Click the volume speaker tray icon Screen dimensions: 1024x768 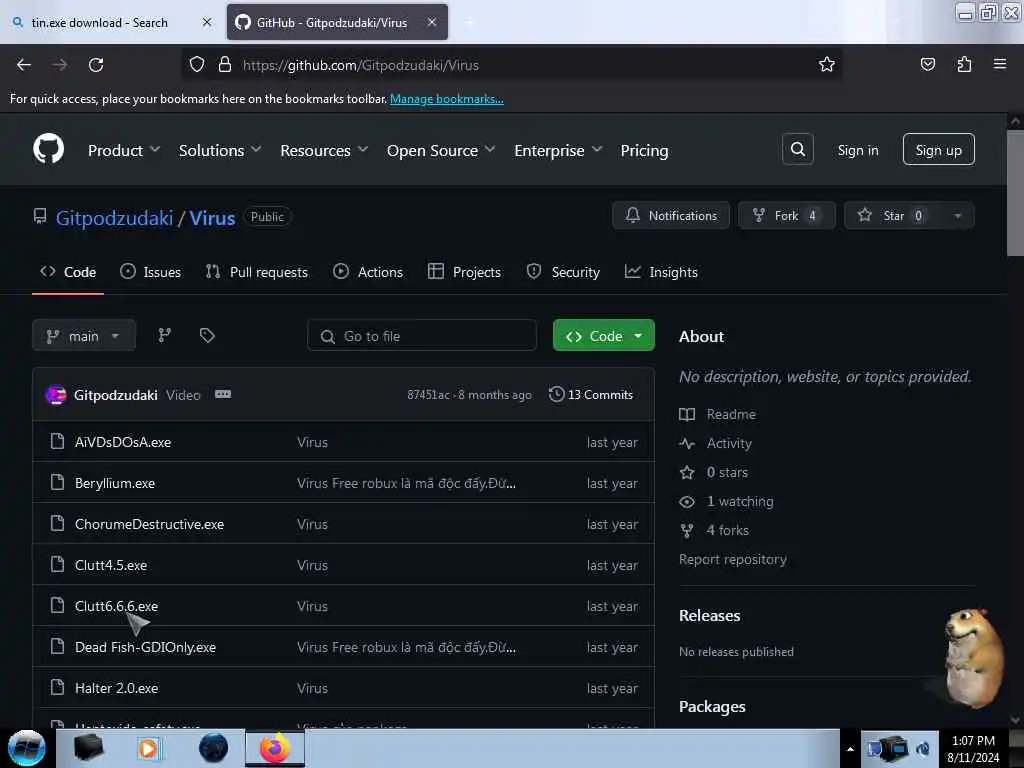[x=923, y=749]
